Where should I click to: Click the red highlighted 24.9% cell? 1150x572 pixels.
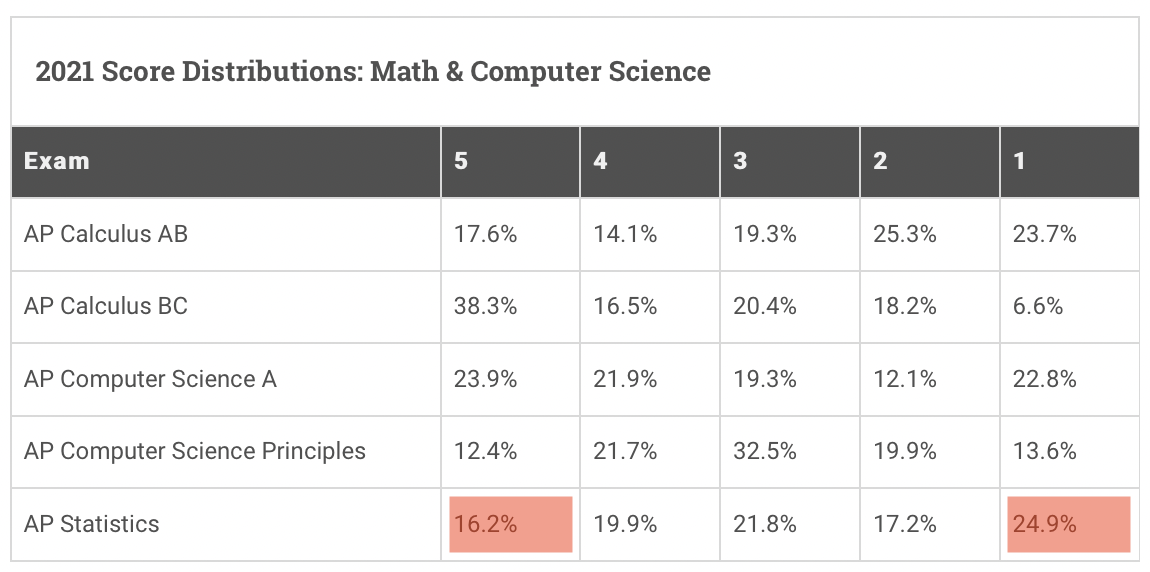tap(1069, 523)
